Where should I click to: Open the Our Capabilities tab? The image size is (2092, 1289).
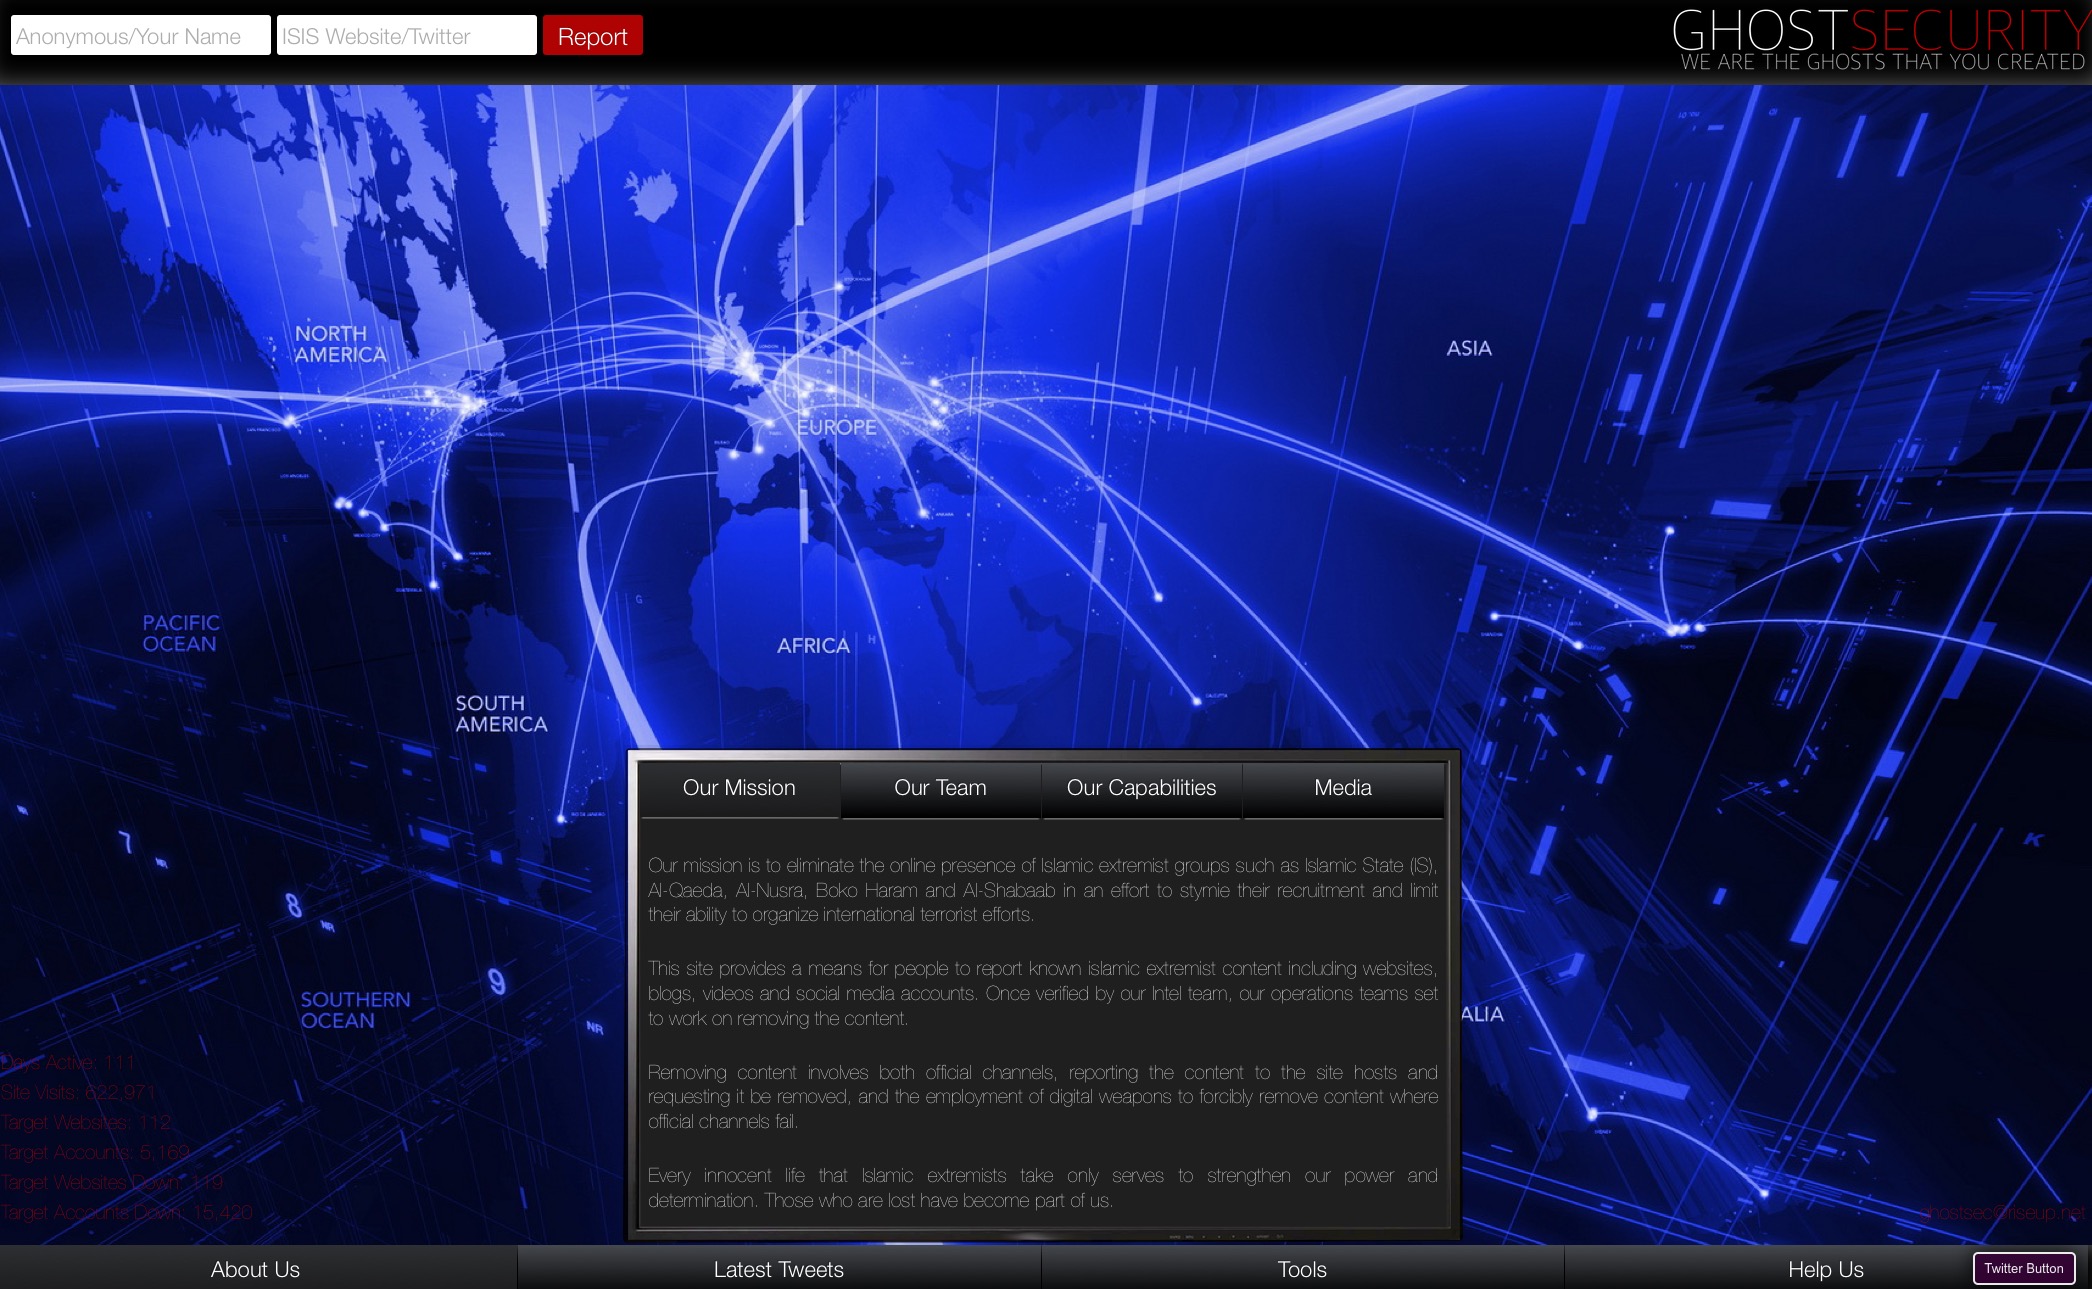(x=1141, y=788)
